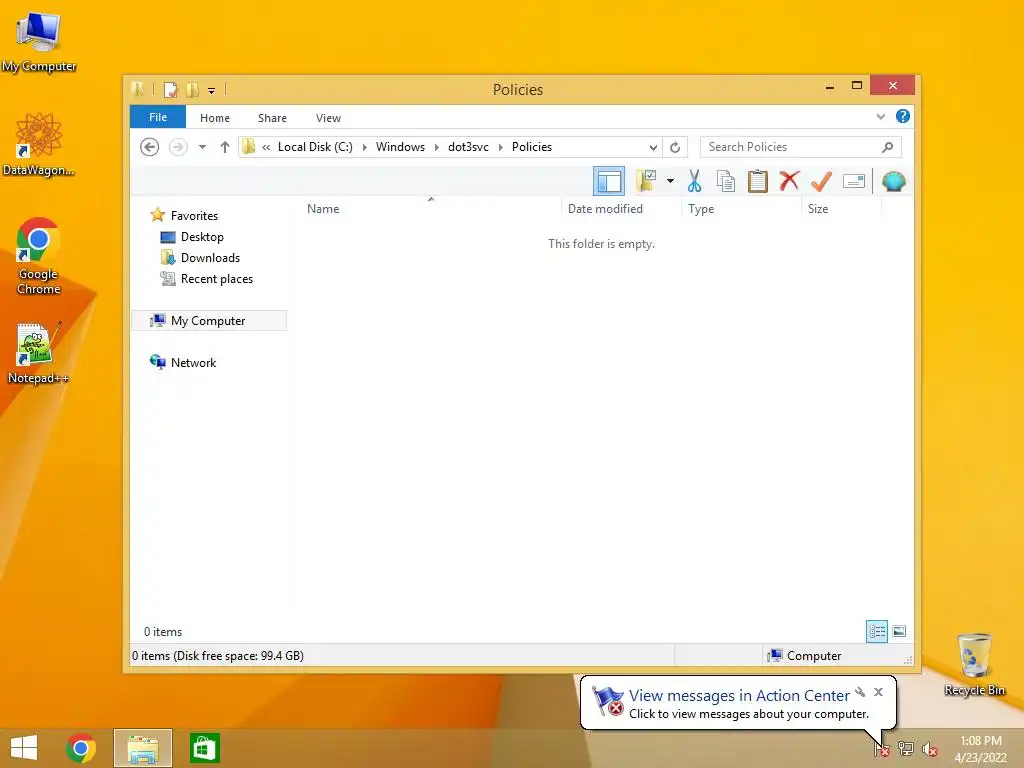Sort by the Name column header
This screenshot has width=1024, height=768.
pos(430,208)
